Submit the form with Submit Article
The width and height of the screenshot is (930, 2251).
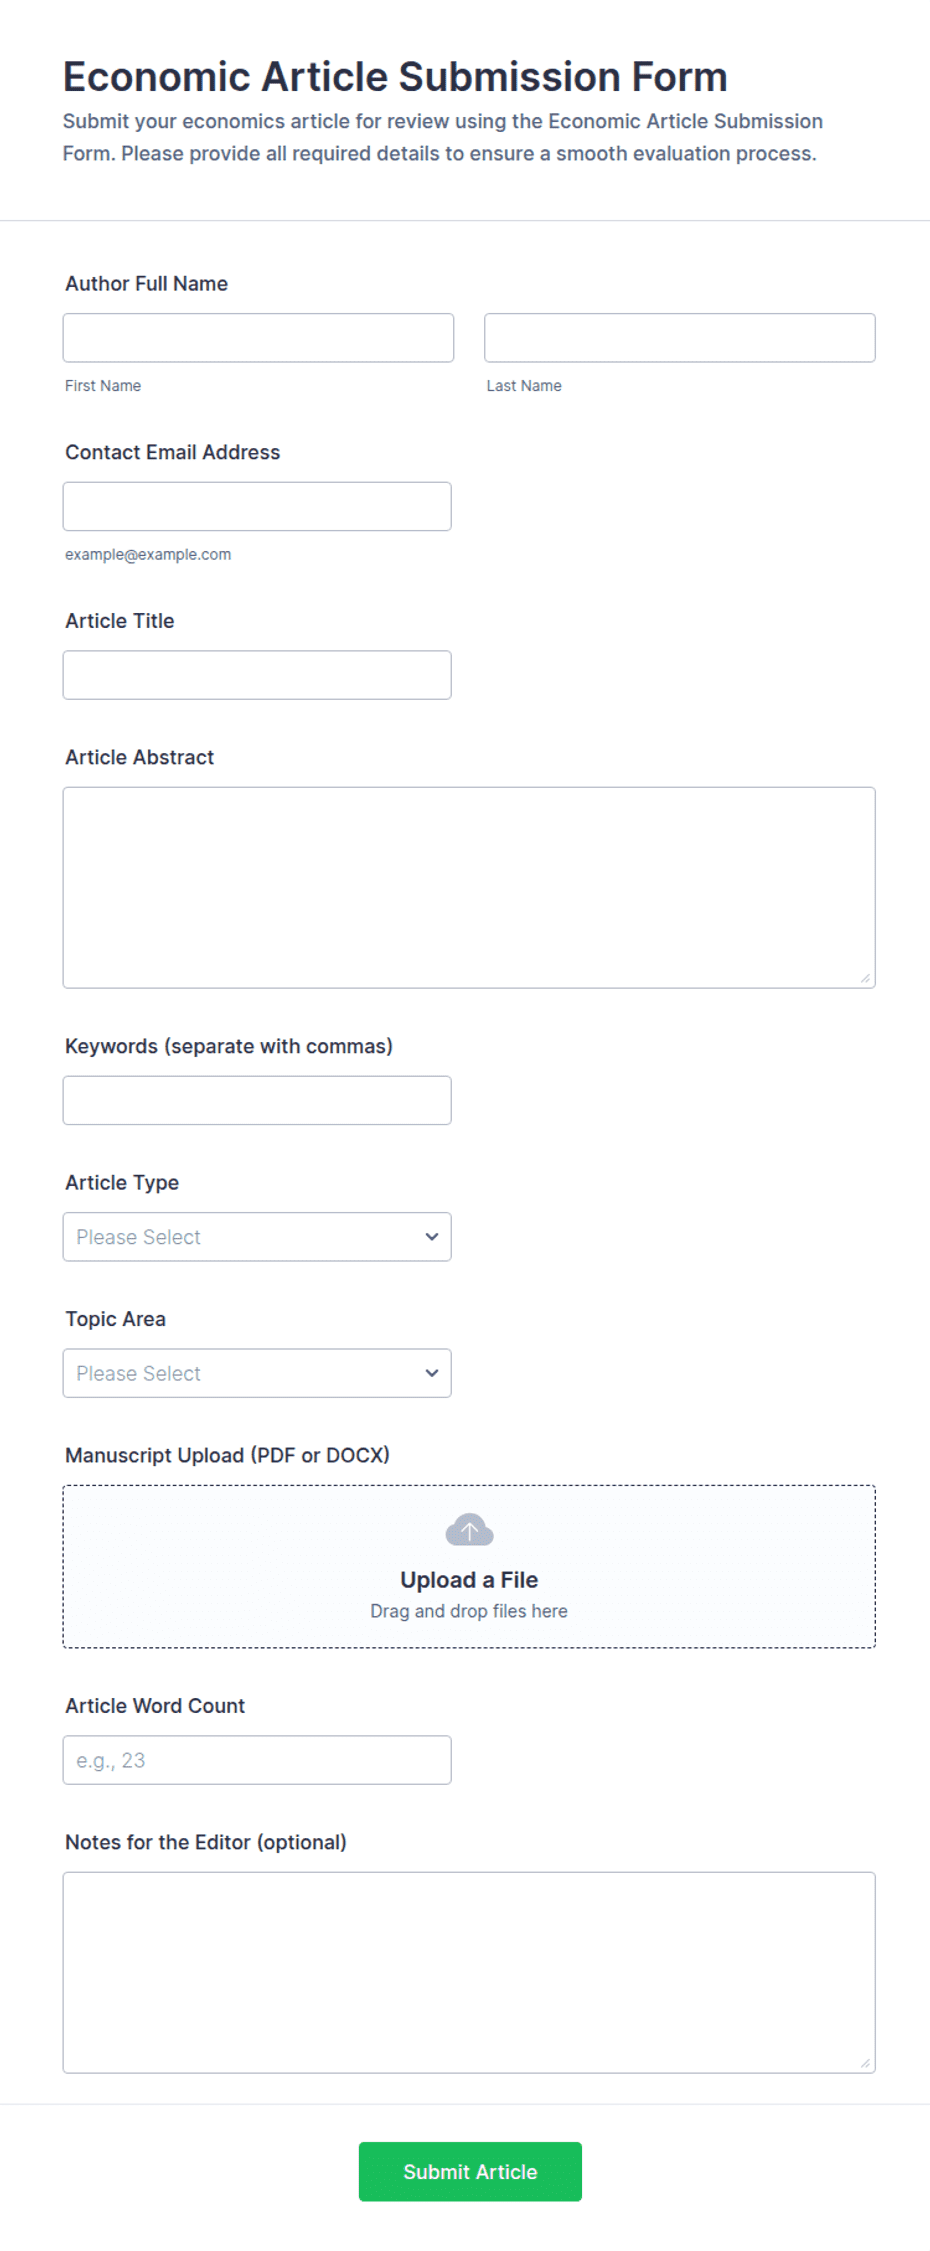pos(470,2172)
